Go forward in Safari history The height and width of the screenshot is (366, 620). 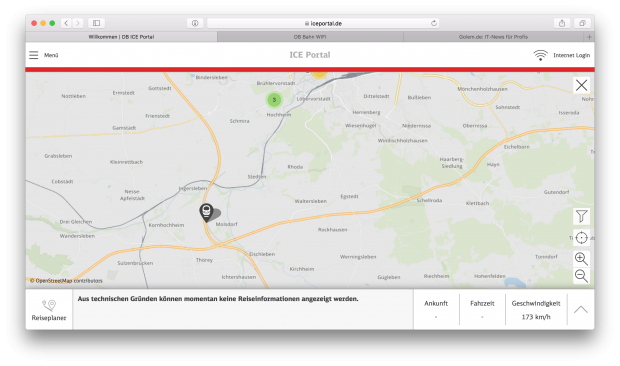point(78,23)
